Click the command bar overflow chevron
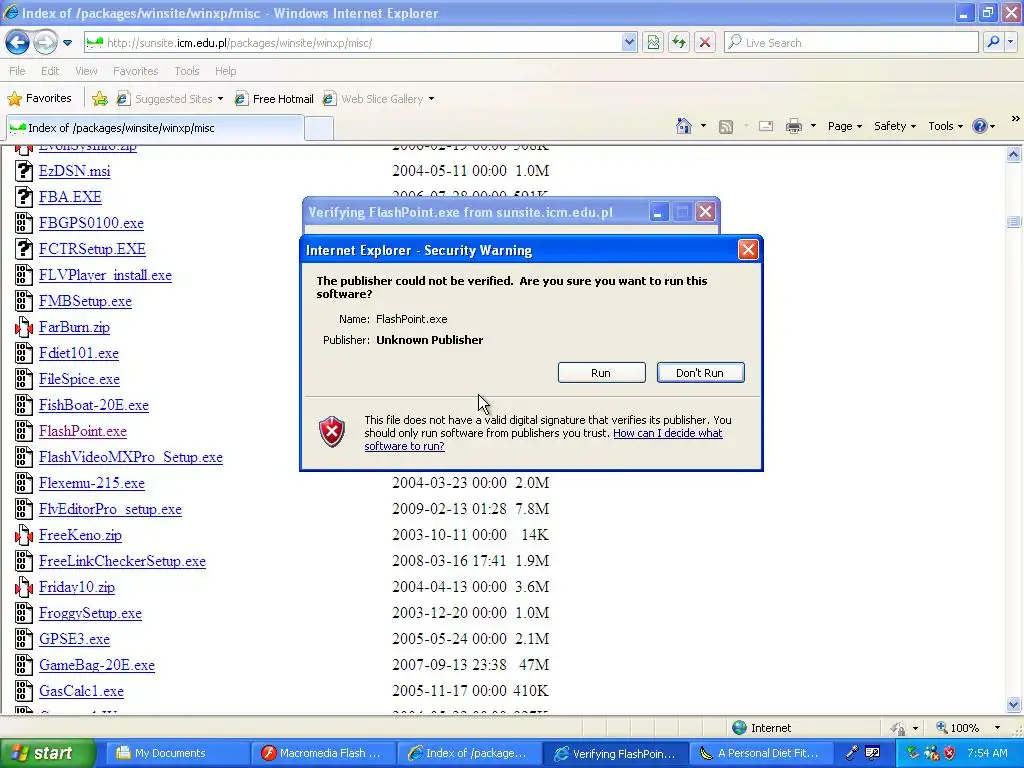This screenshot has width=1024, height=768. (1015, 118)
